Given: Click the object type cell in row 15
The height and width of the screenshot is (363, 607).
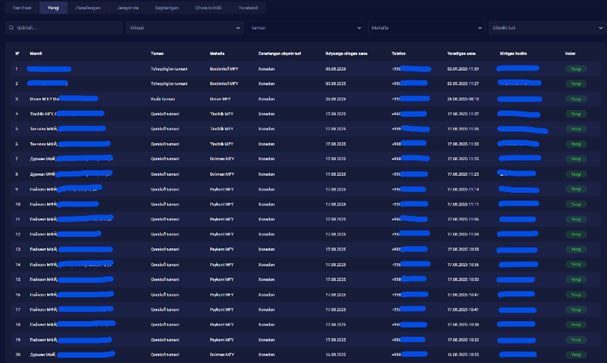Looking at the screenshot, I should (x=267, y=279).
